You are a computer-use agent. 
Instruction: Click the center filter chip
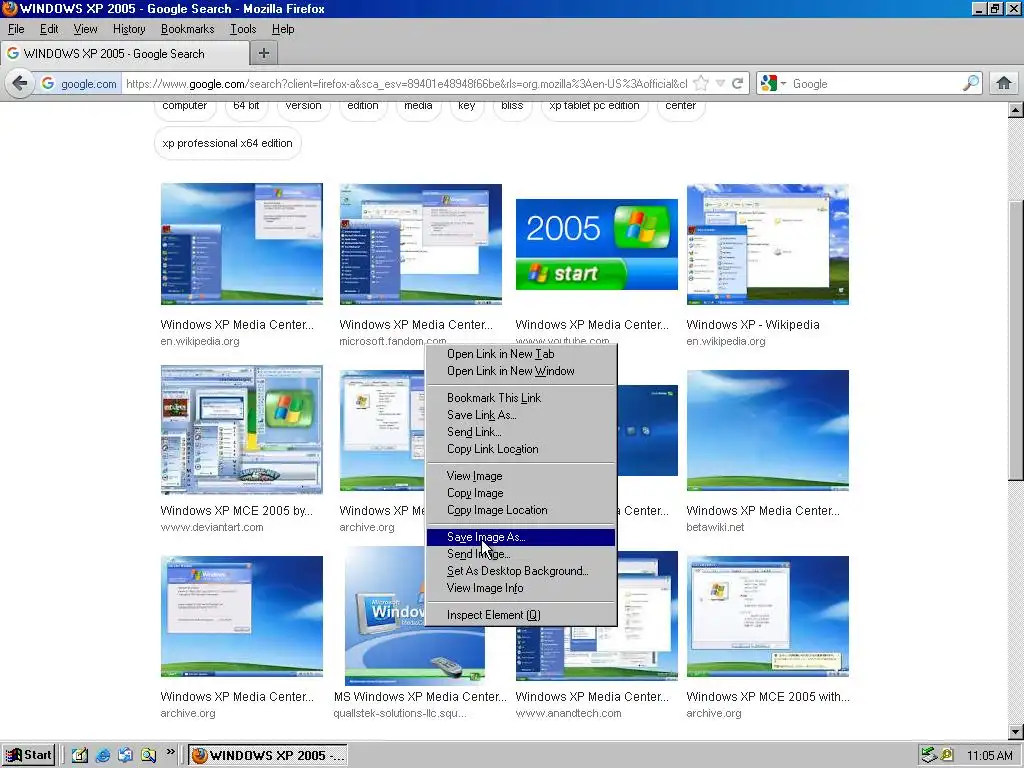pyautogui.click(x=680, y=108)
